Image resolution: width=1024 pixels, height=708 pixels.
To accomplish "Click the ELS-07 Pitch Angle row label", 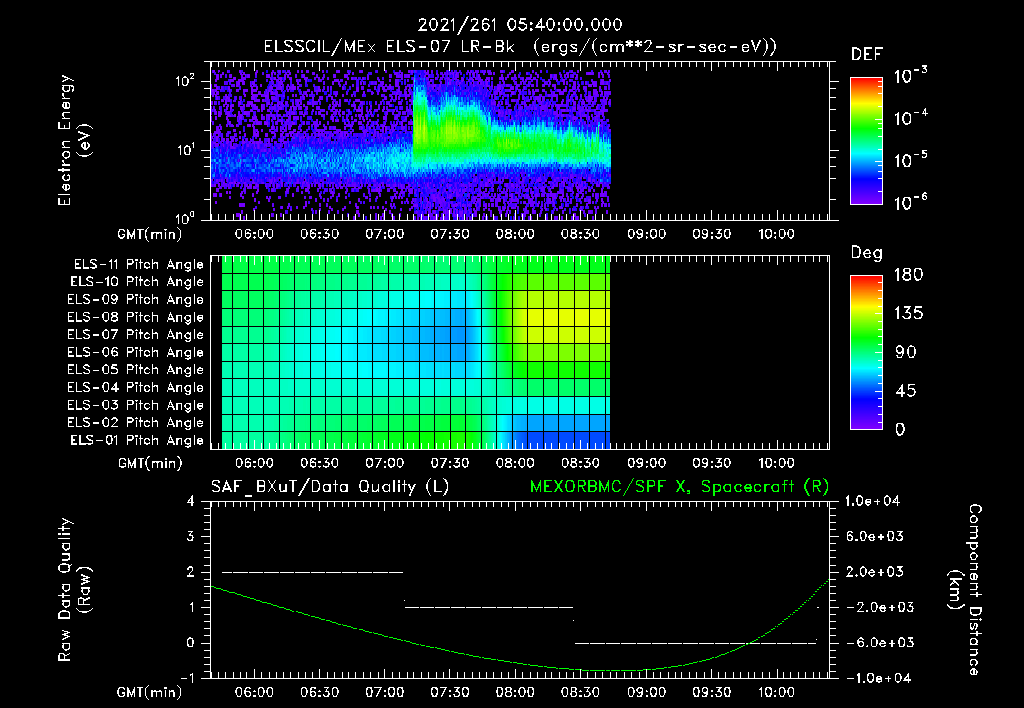I will click(x=136, y=334).
